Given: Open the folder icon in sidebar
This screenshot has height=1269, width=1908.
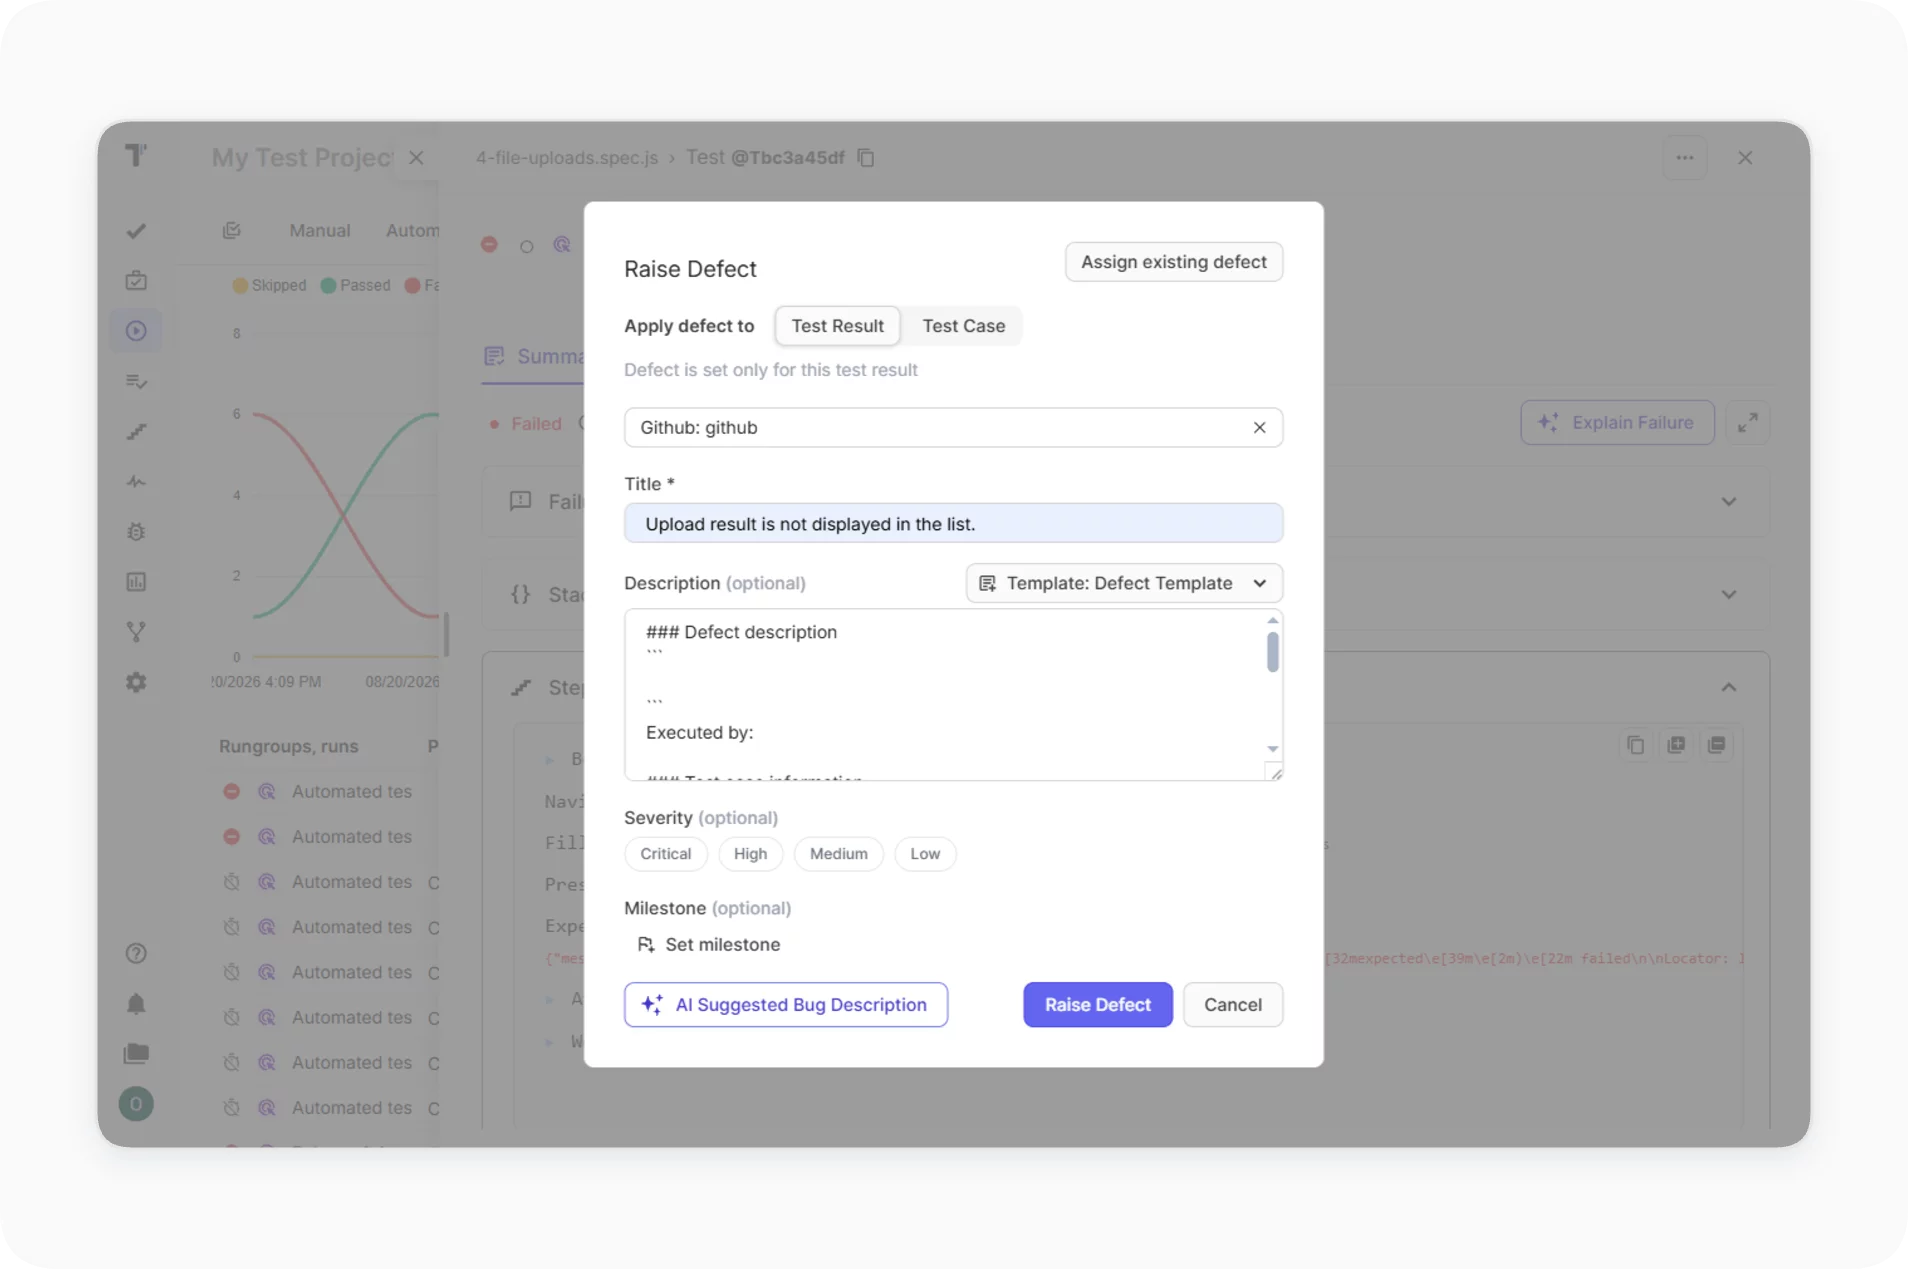Looking at the screenshot, I should point(136,1053).
